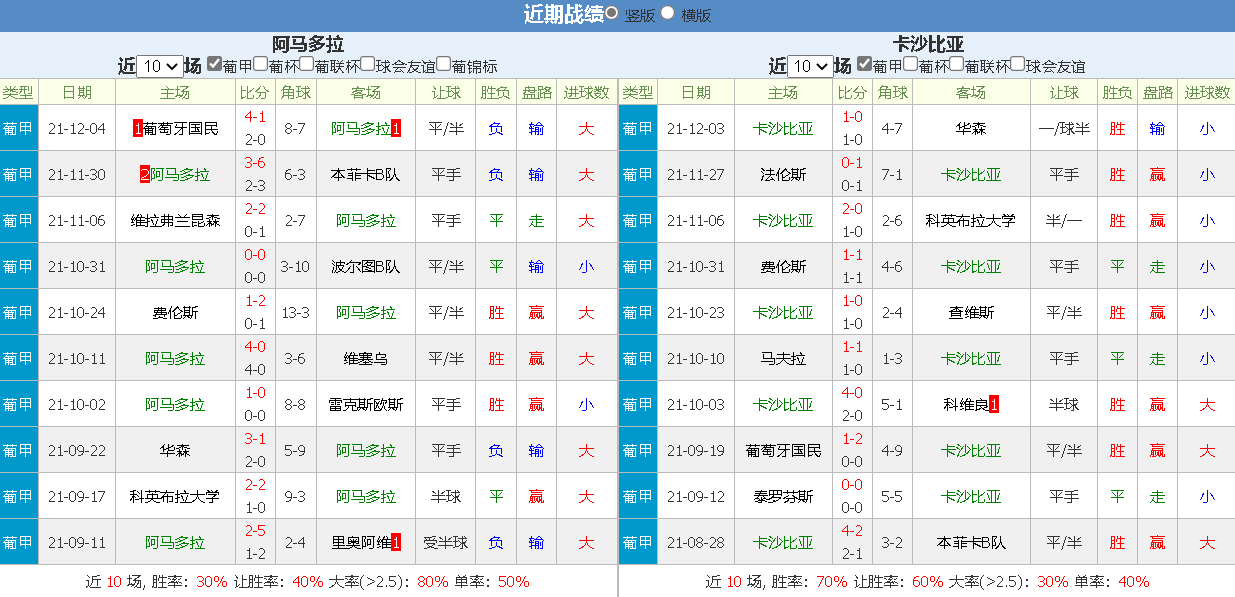
Task: Click the 卡沙比亚 team heading
Action: coord(928,44)
